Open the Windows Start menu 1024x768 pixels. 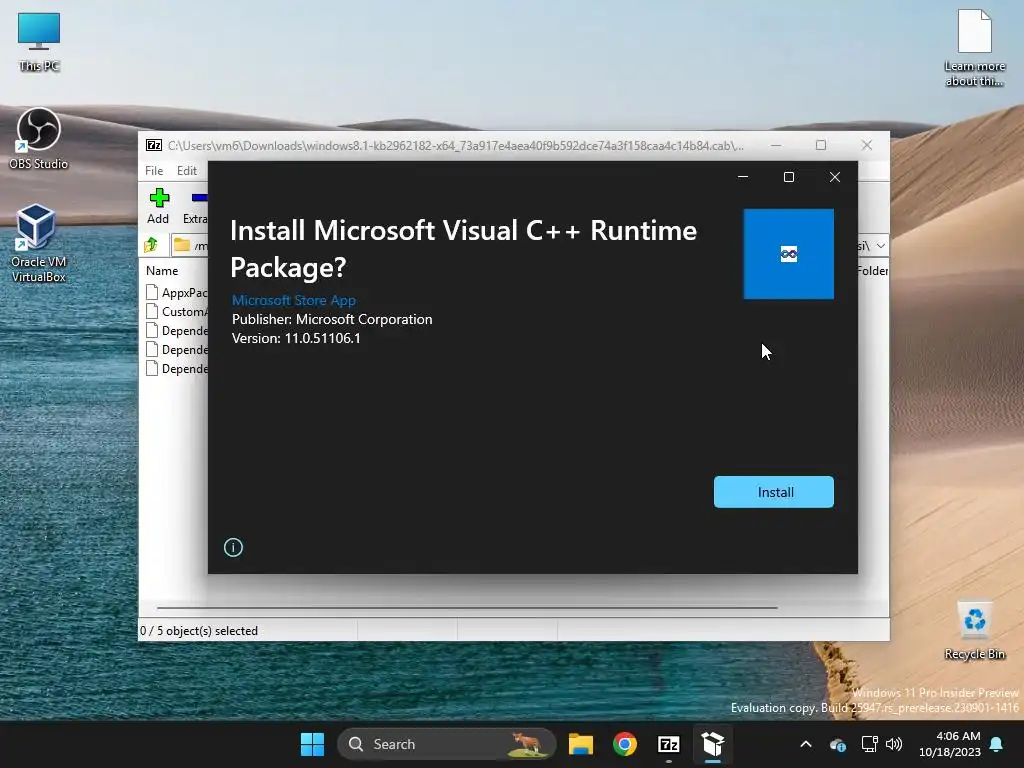pos(312,744)
